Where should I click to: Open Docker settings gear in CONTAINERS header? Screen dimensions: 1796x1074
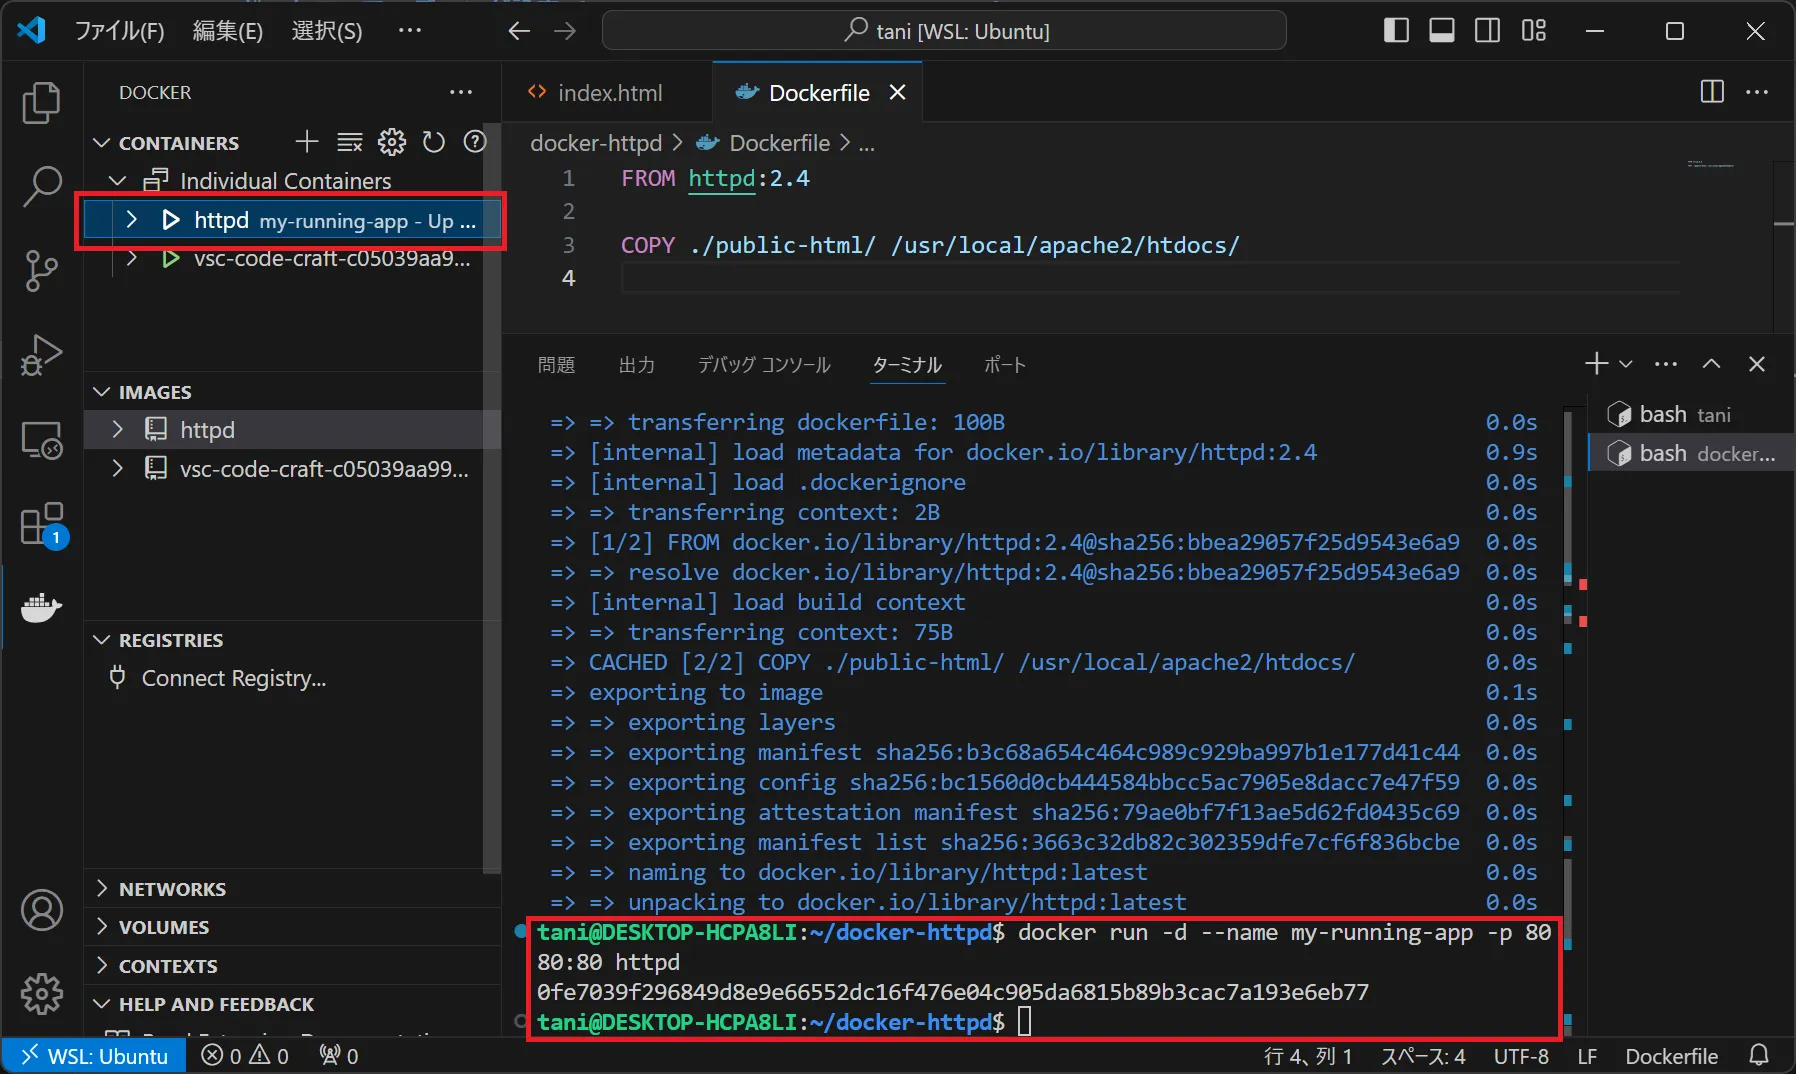pos(392,142)
